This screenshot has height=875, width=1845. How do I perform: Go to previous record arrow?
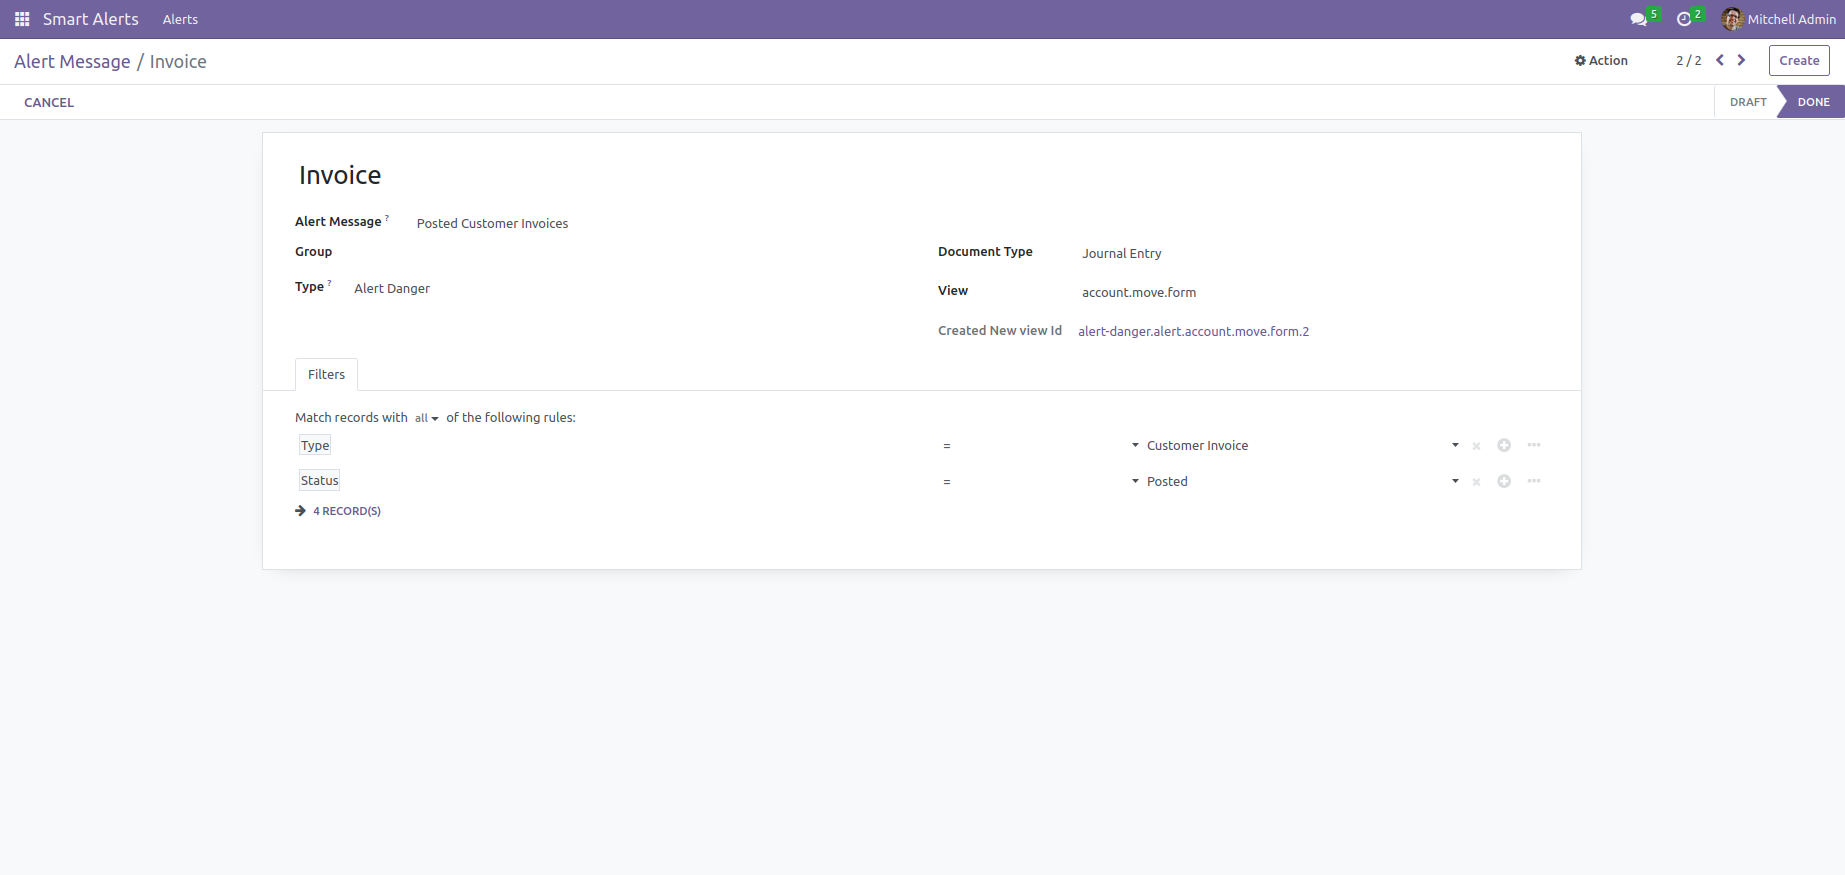1720,60
